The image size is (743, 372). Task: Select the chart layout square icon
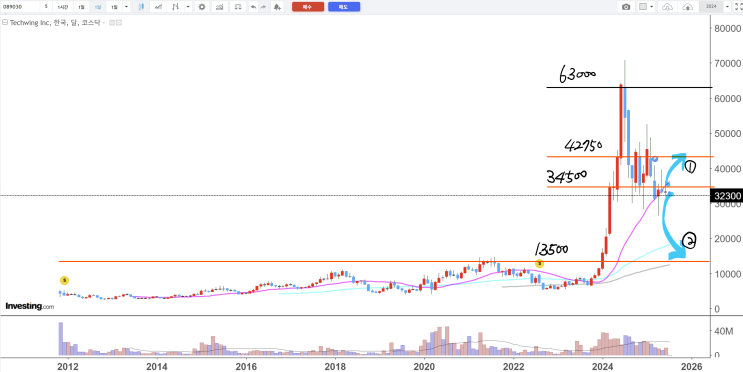(643, 7)
